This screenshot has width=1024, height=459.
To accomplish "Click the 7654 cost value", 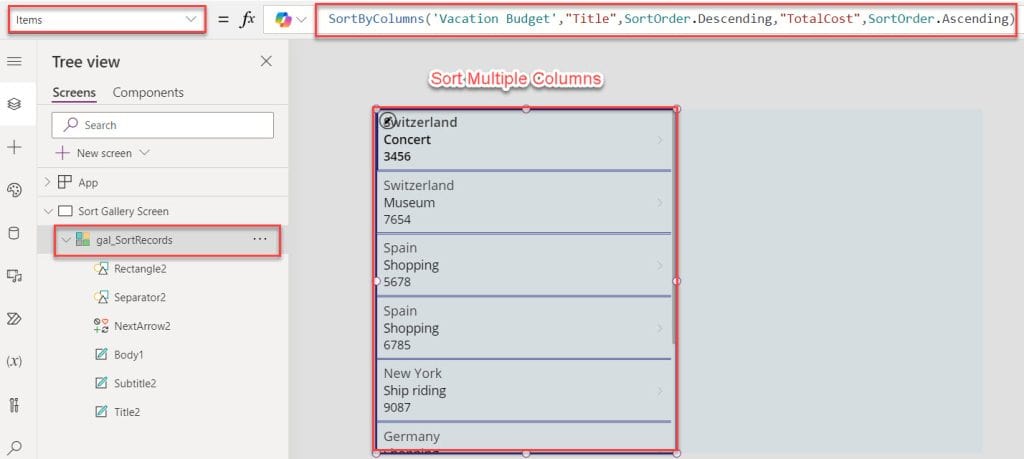I will click(397, 219).
